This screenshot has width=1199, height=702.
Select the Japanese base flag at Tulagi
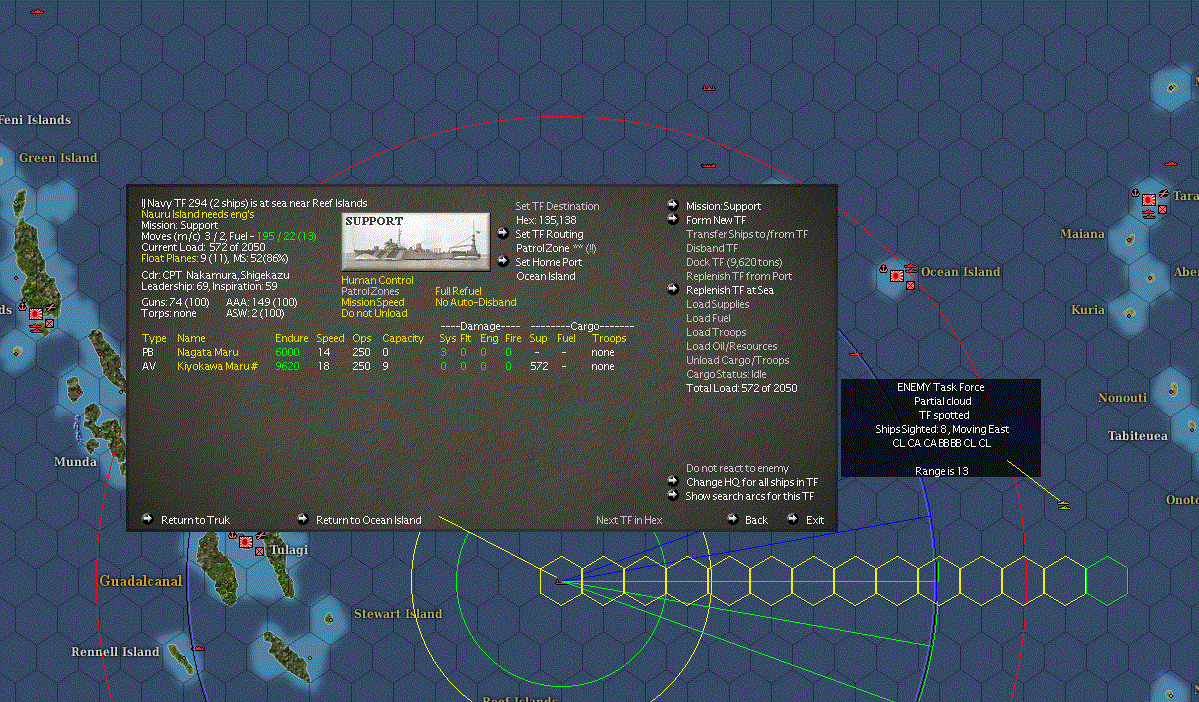click(246, 541)
